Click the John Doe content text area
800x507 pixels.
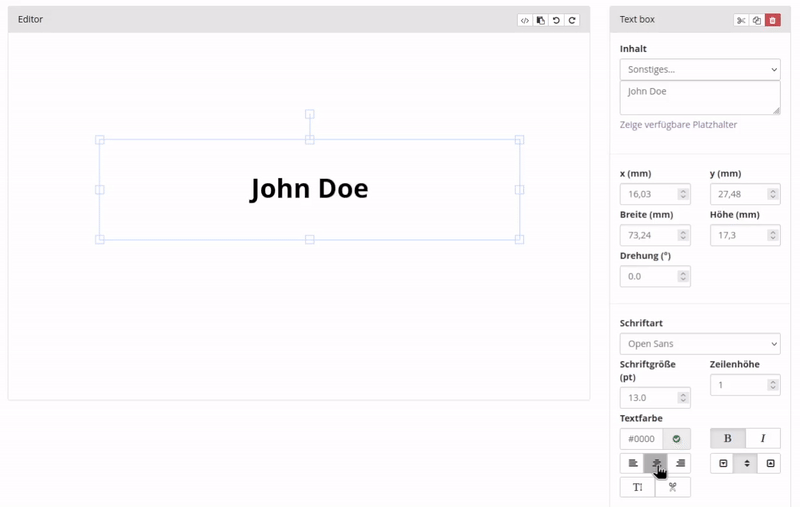click(x=700, y=97)
